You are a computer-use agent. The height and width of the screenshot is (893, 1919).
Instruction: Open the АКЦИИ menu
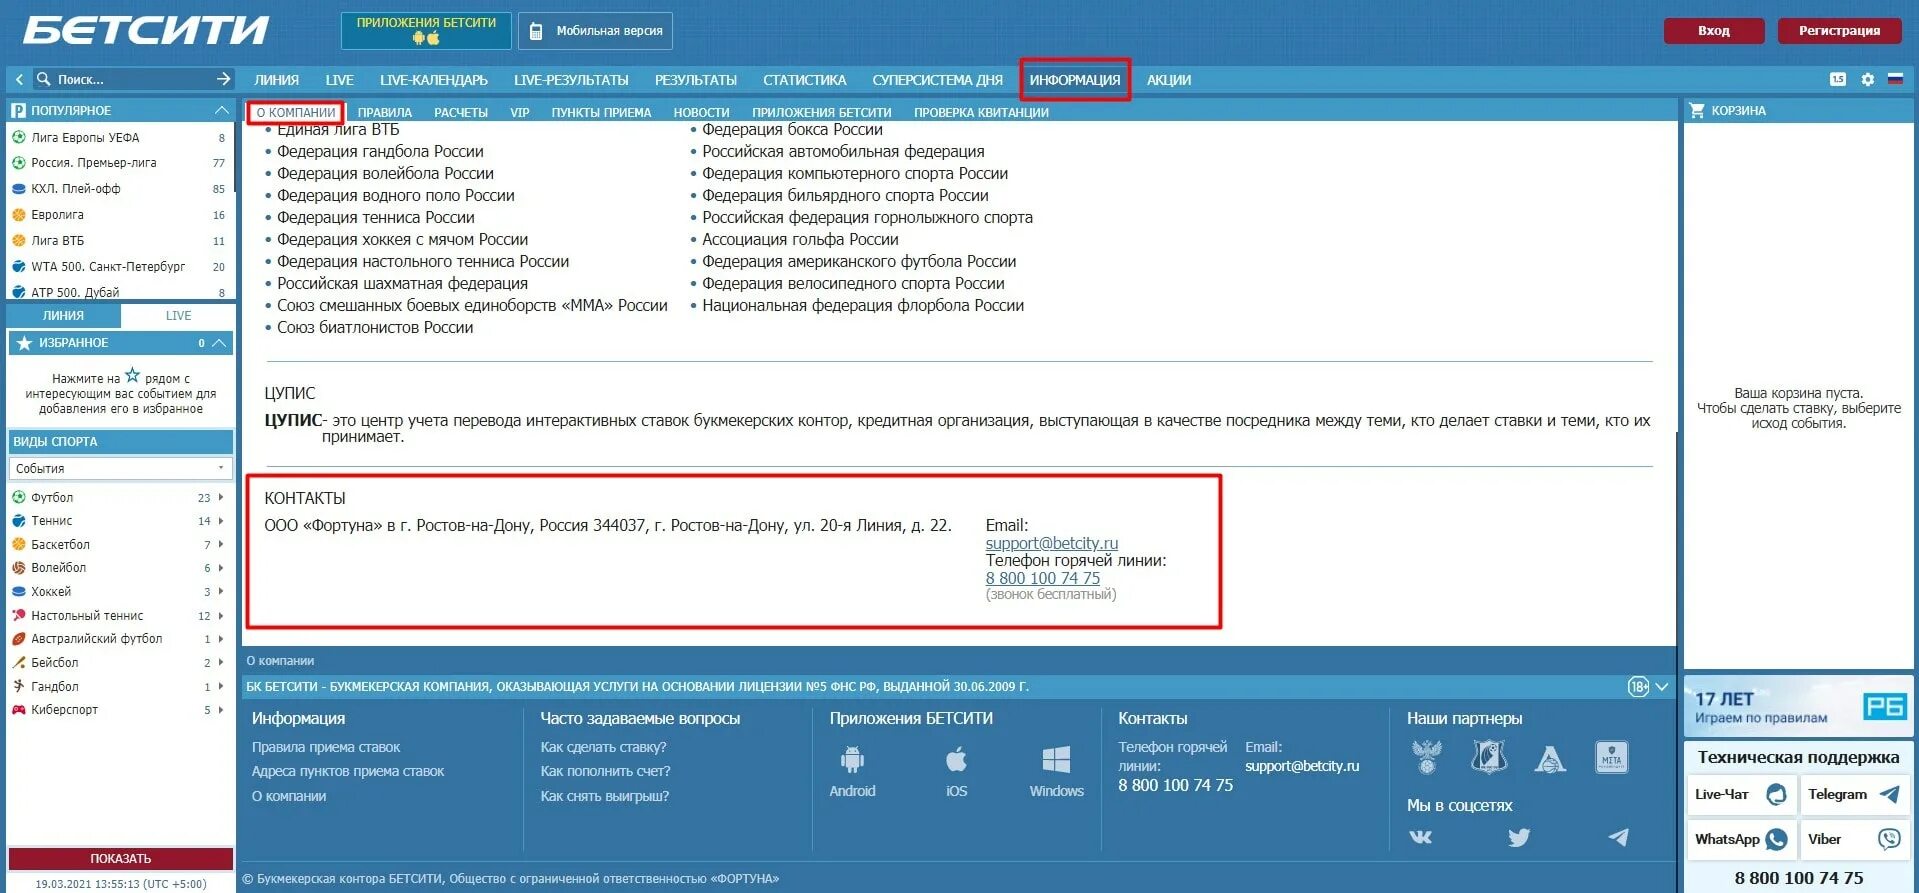[1169, 80]
